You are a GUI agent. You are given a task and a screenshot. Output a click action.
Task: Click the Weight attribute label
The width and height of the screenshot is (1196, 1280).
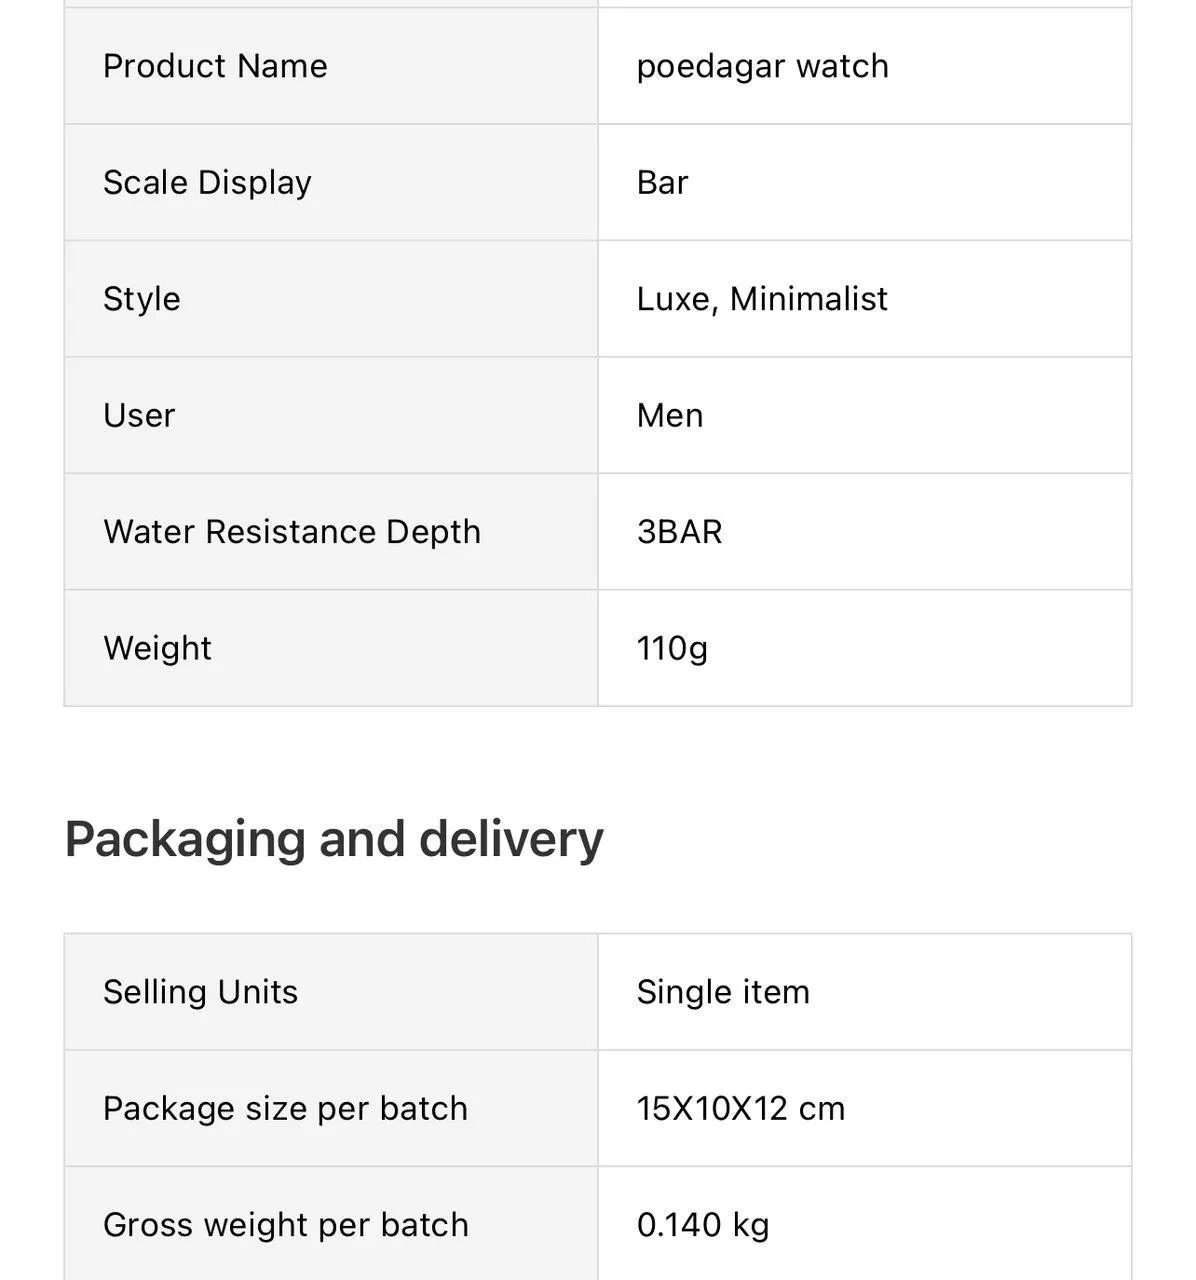[157, 648]
